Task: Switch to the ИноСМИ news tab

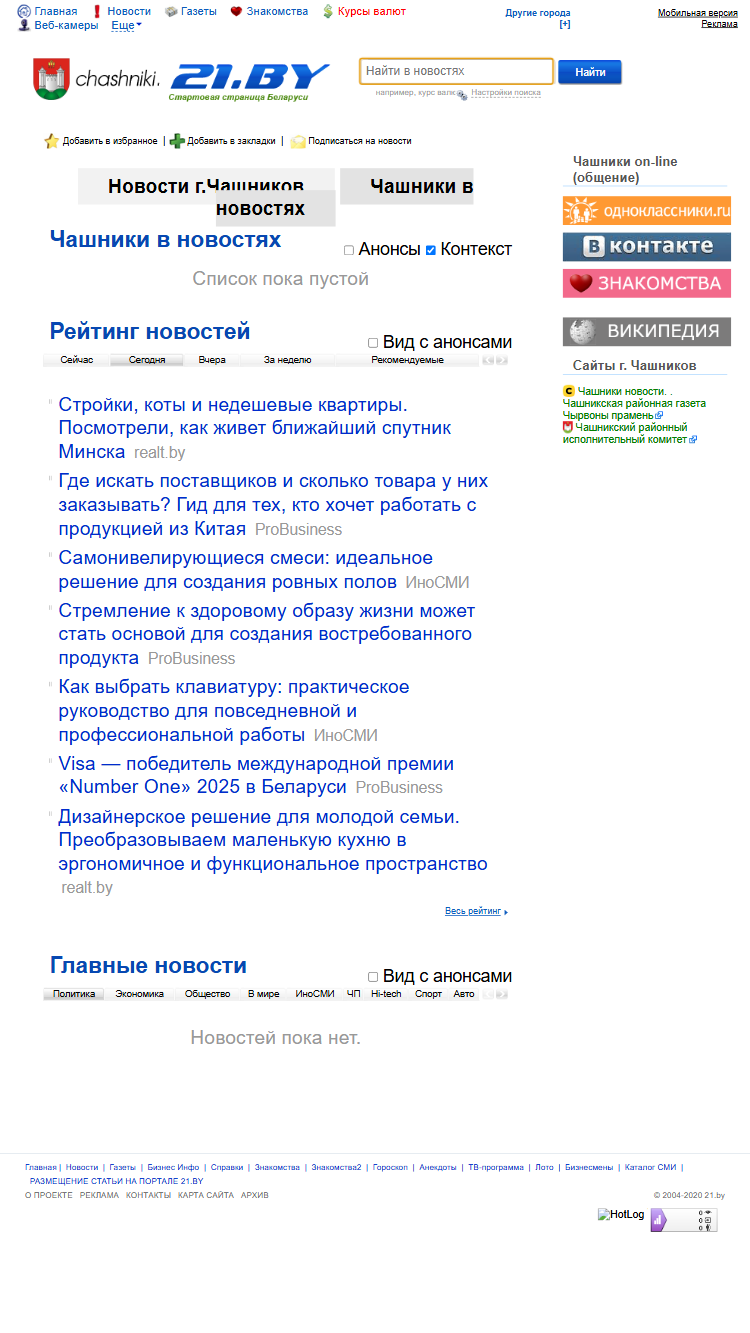Action: (x=315, y=994)
